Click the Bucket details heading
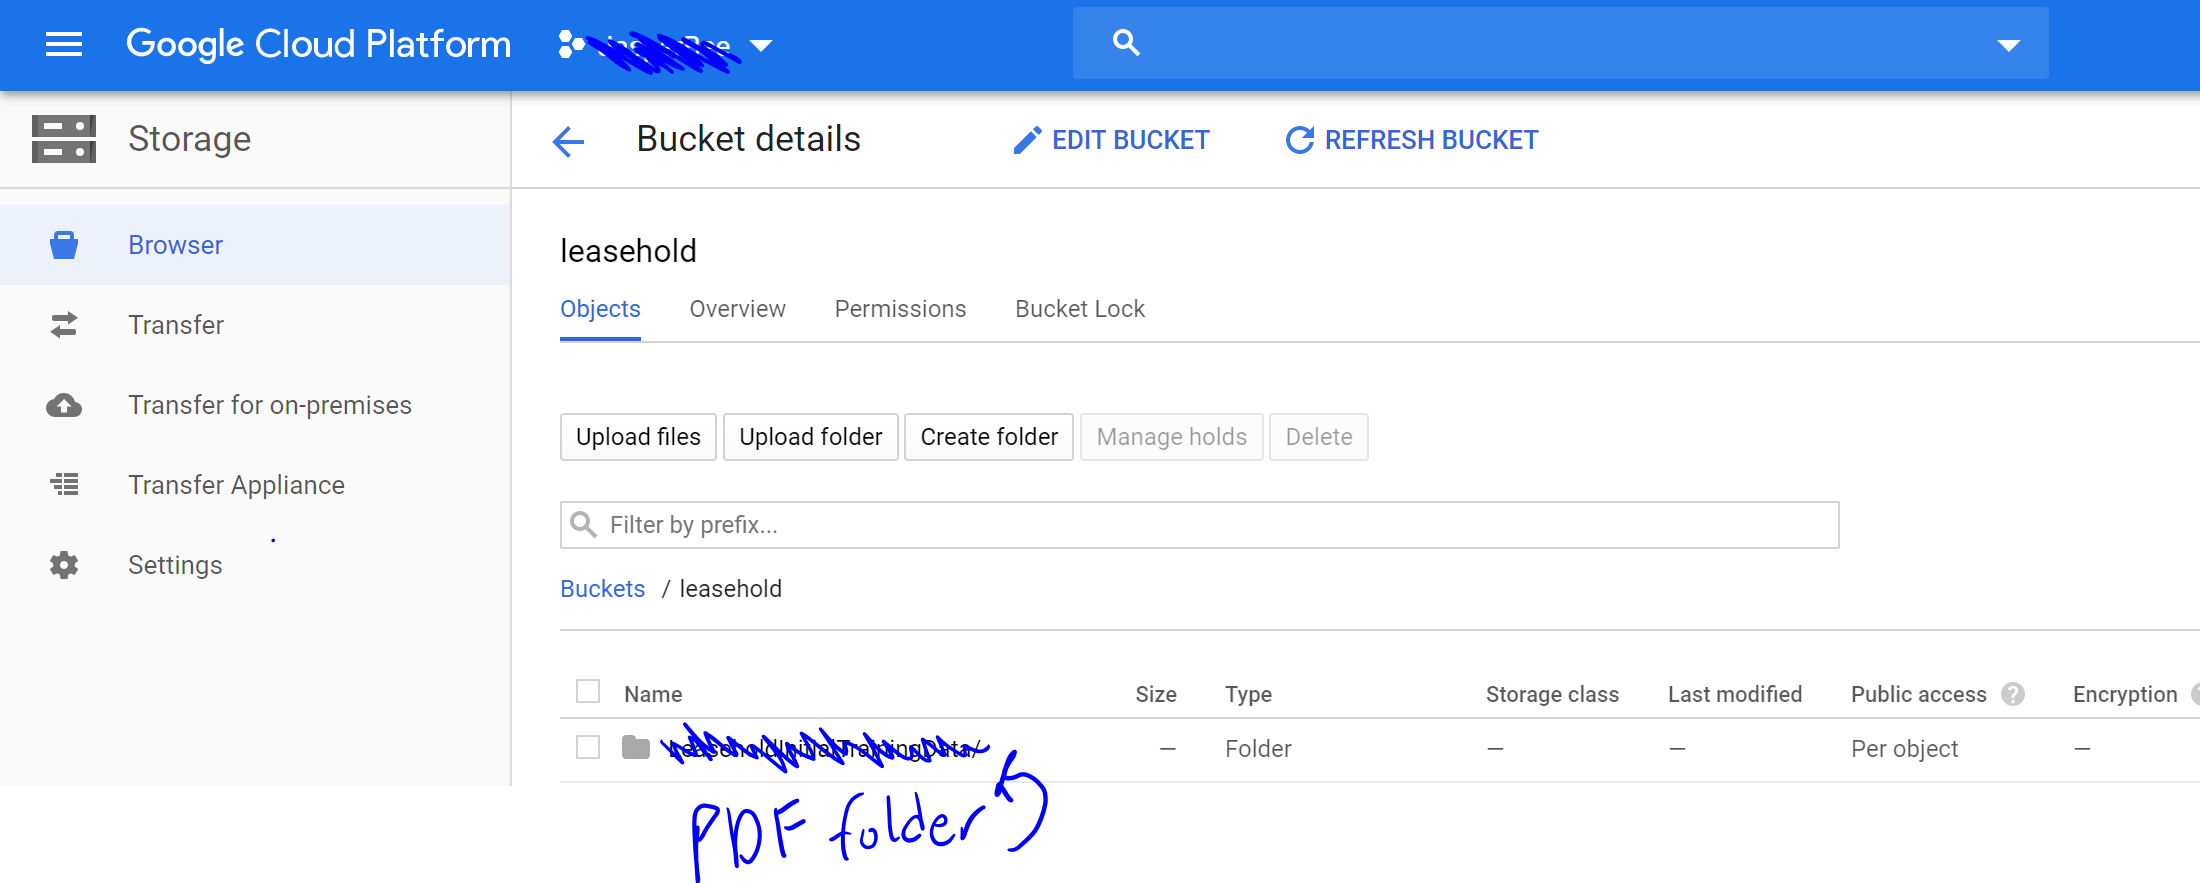Viewport: 2200px width, 883px height. coord(748,139)
